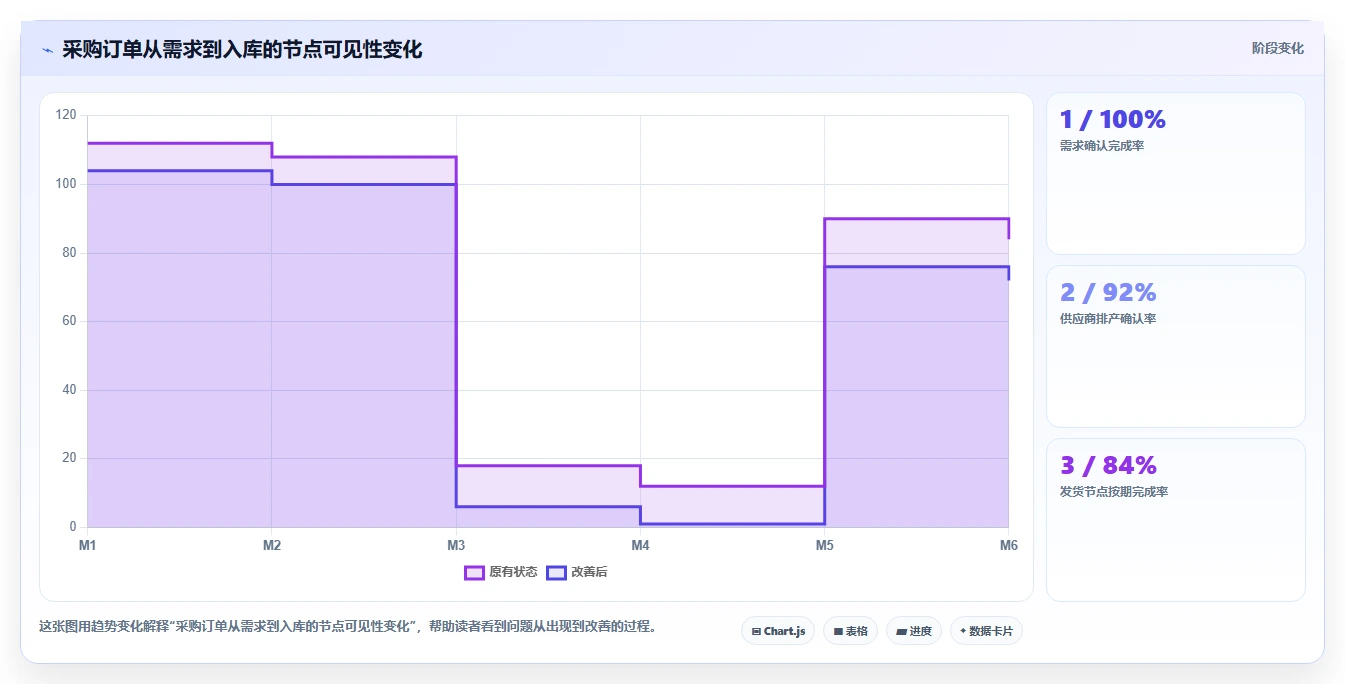Click the lightning icon beside the chart title

pyautogui.click(x=47, y=49)
